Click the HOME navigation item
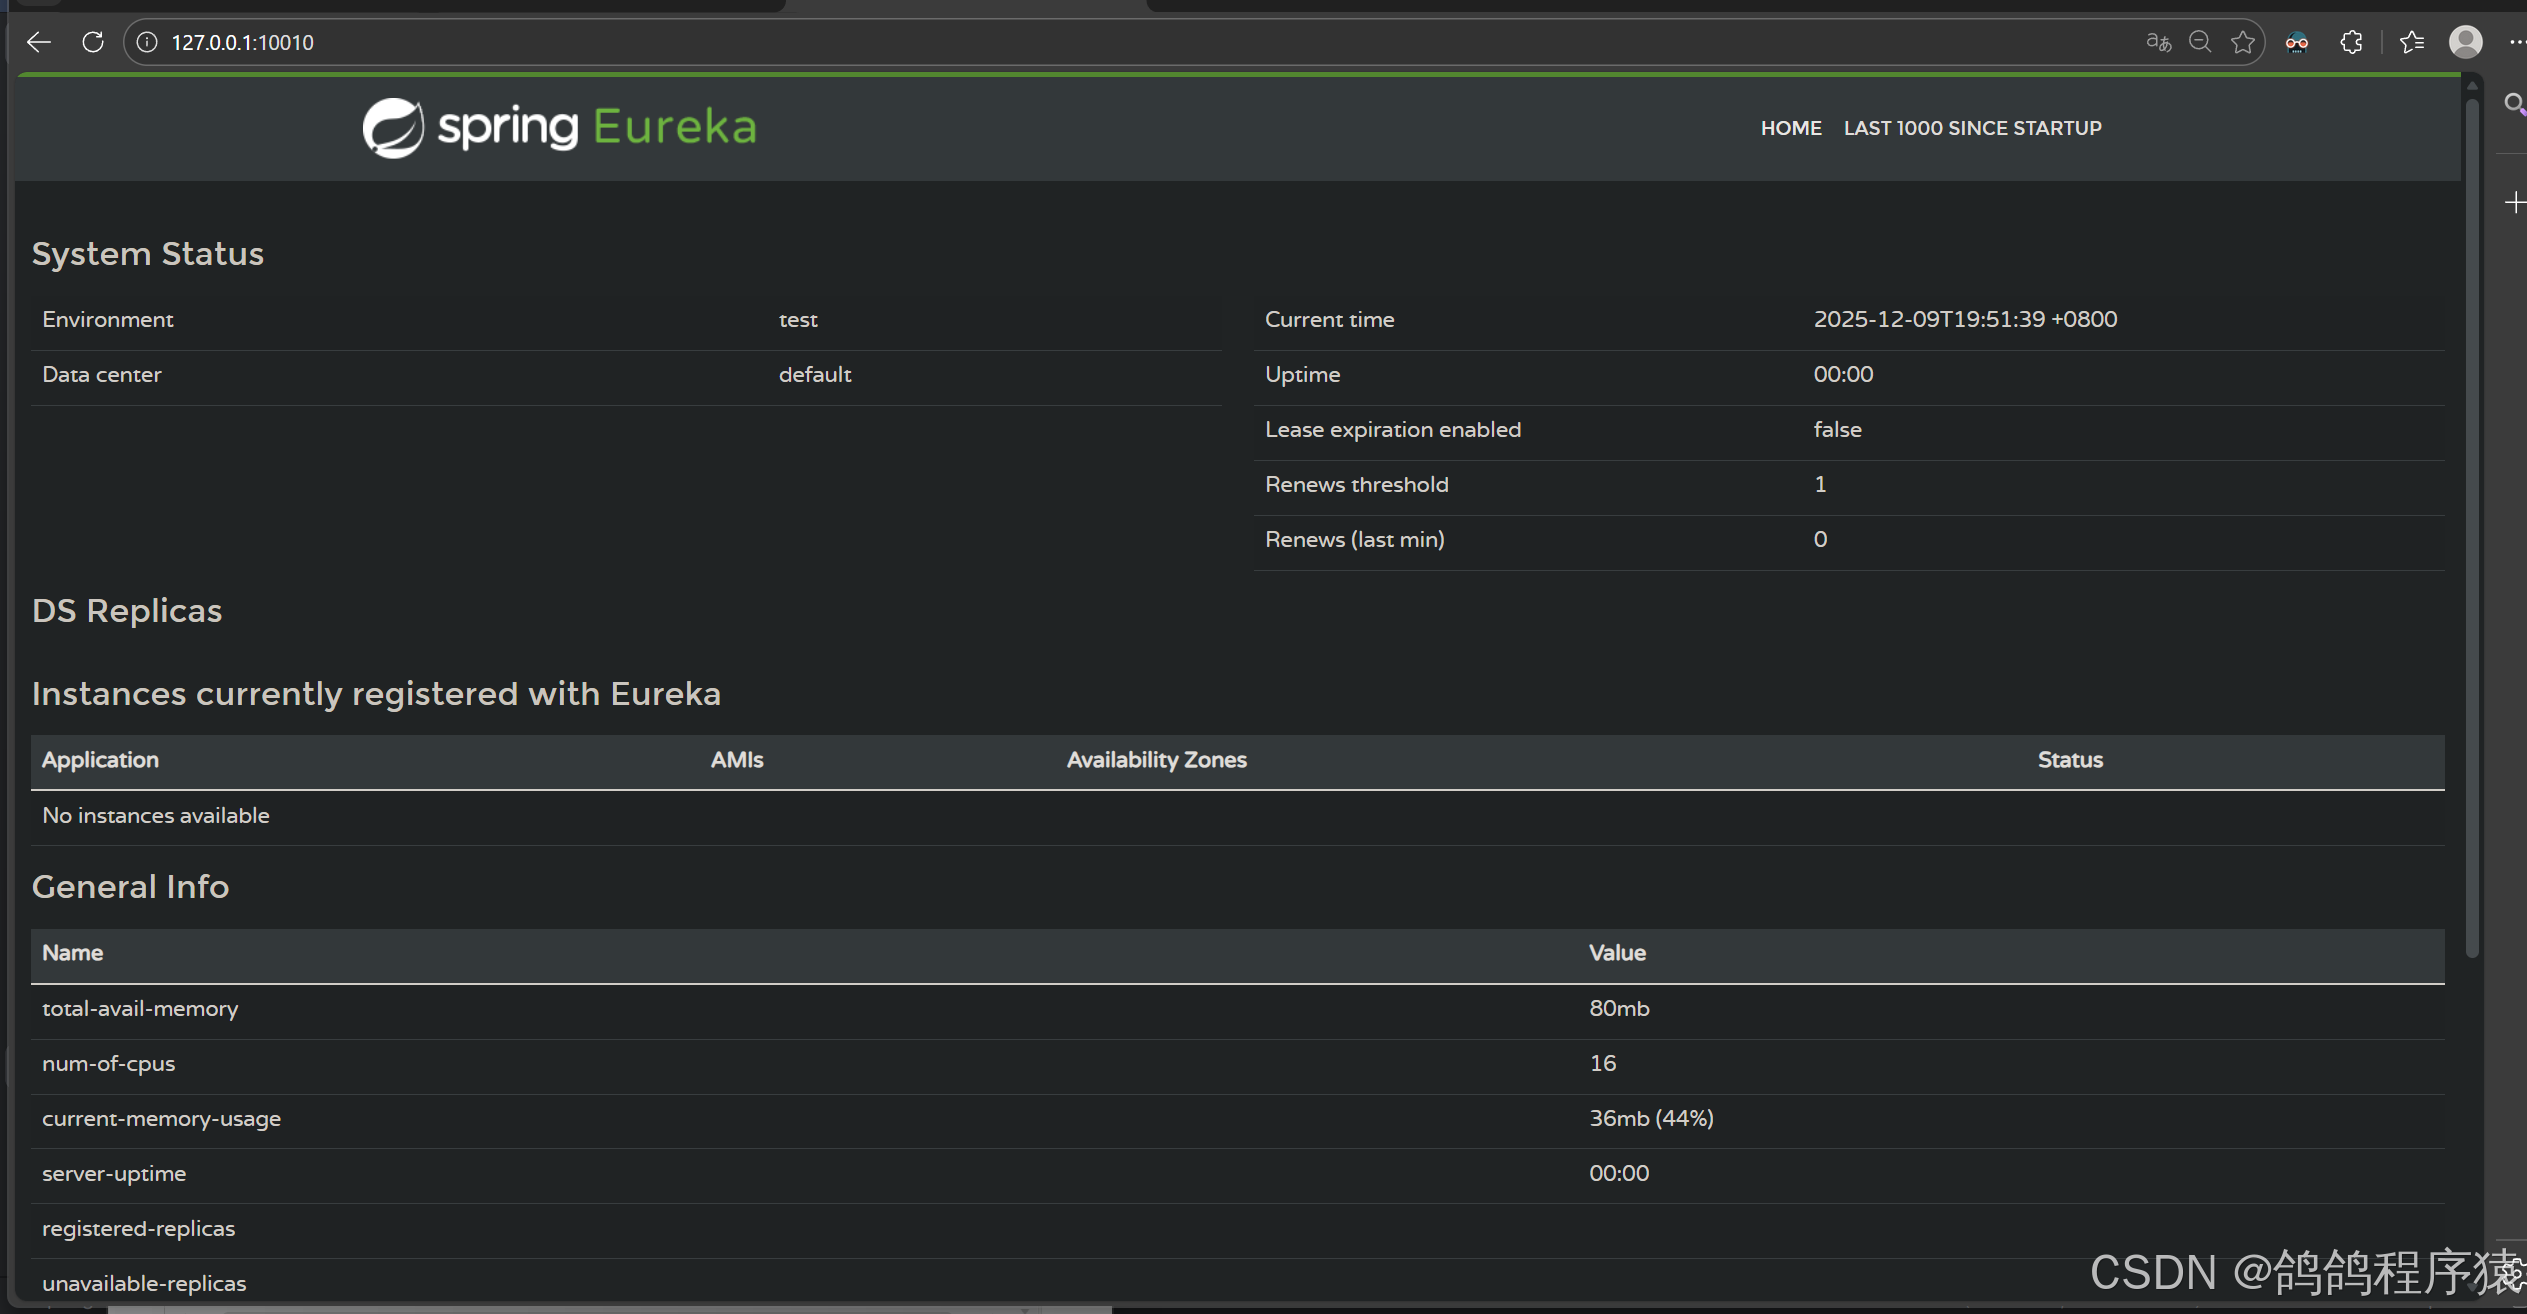The width and height of the screenshot is (2527, 1314). (x=1790, y=128)
